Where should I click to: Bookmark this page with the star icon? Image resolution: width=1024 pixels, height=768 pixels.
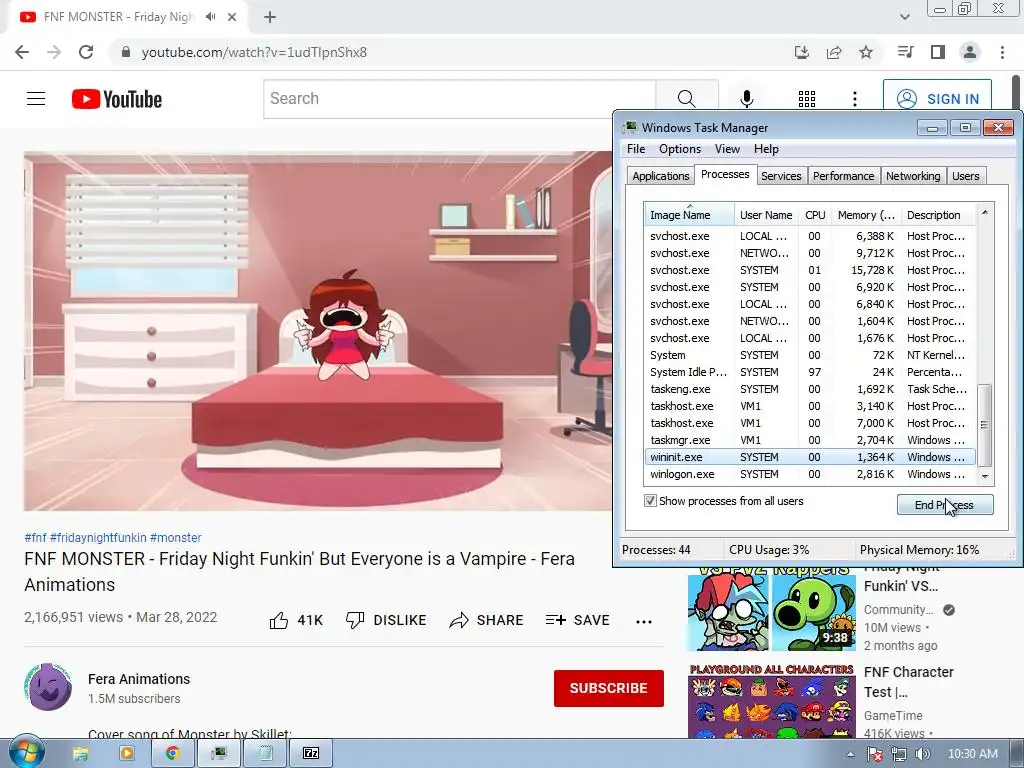pyautogui.click(x=866, y=52)
